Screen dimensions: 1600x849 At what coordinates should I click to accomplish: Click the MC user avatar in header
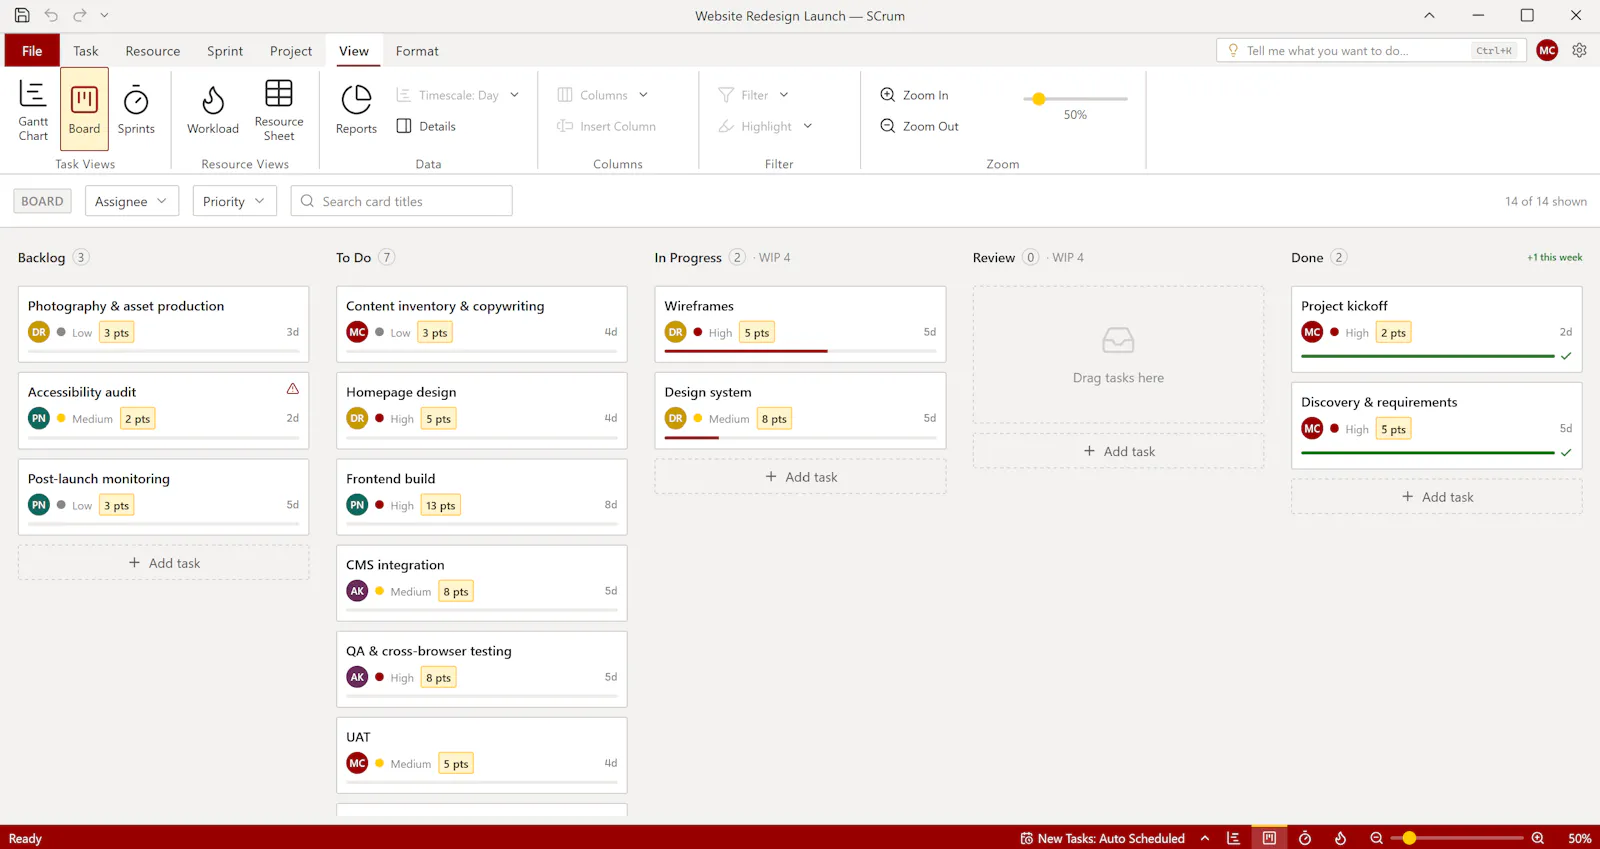coord(1547,50)
